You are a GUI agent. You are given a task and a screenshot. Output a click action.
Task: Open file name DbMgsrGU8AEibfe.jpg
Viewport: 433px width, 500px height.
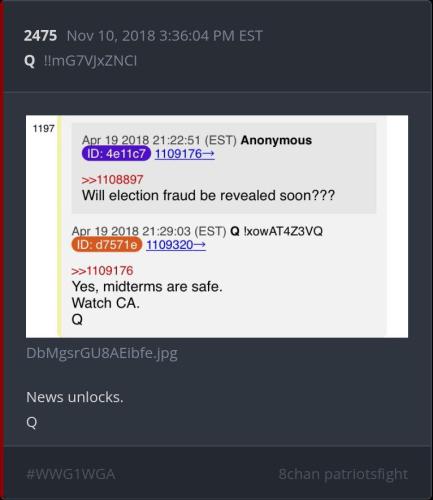102,353
